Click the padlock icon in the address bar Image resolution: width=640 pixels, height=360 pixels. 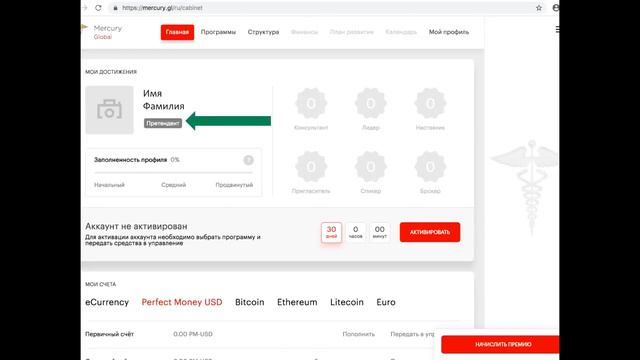[x=116, y=8]
